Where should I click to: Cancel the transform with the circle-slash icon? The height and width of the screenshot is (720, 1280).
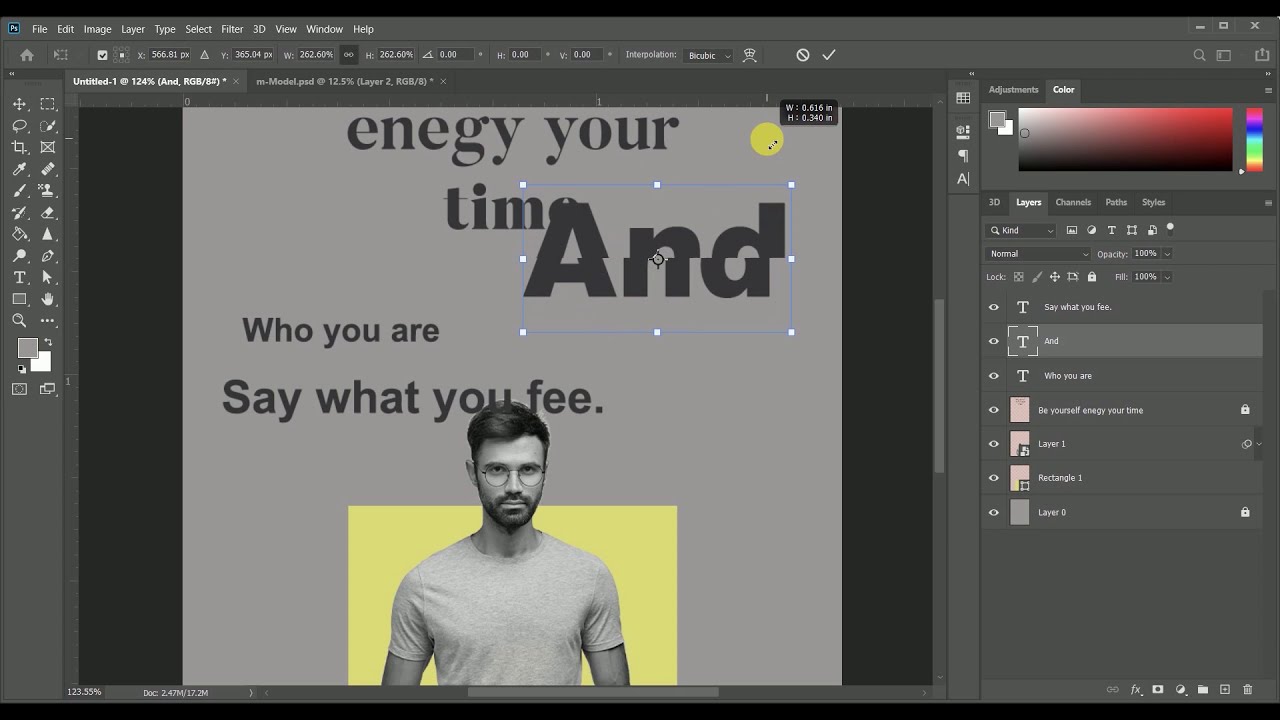pos(802,55)
